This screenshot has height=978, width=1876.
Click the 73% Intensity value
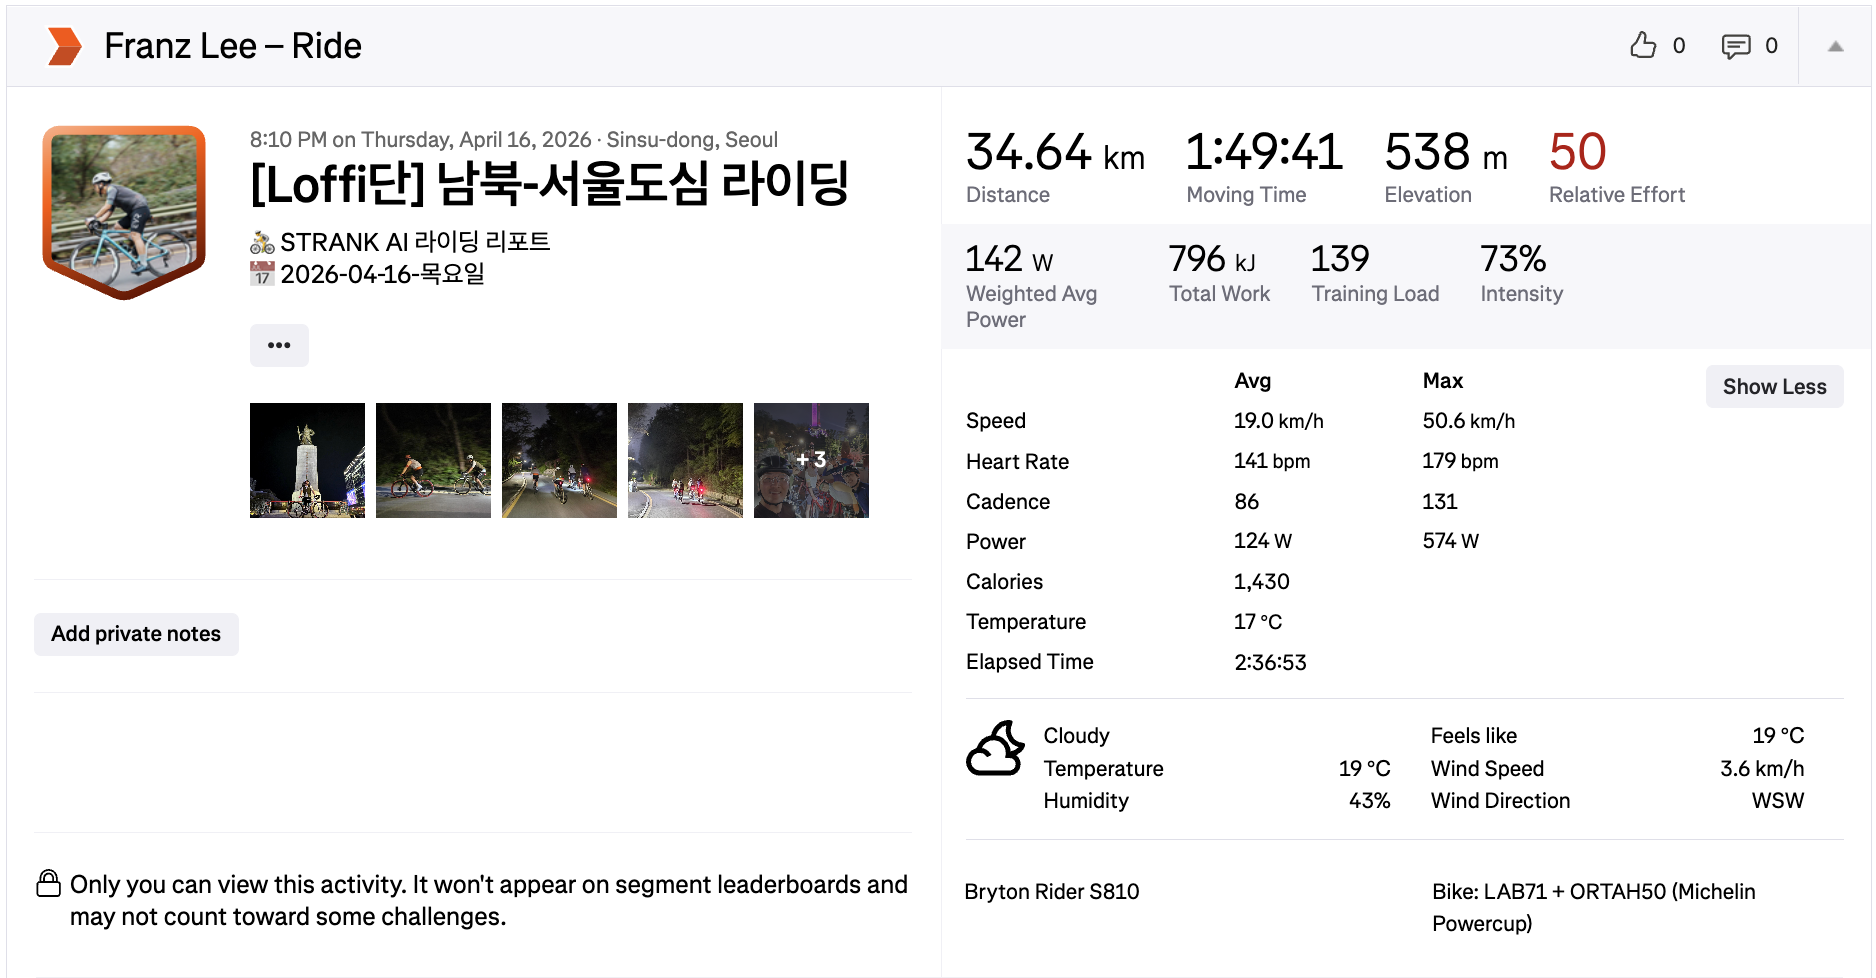1513,260
